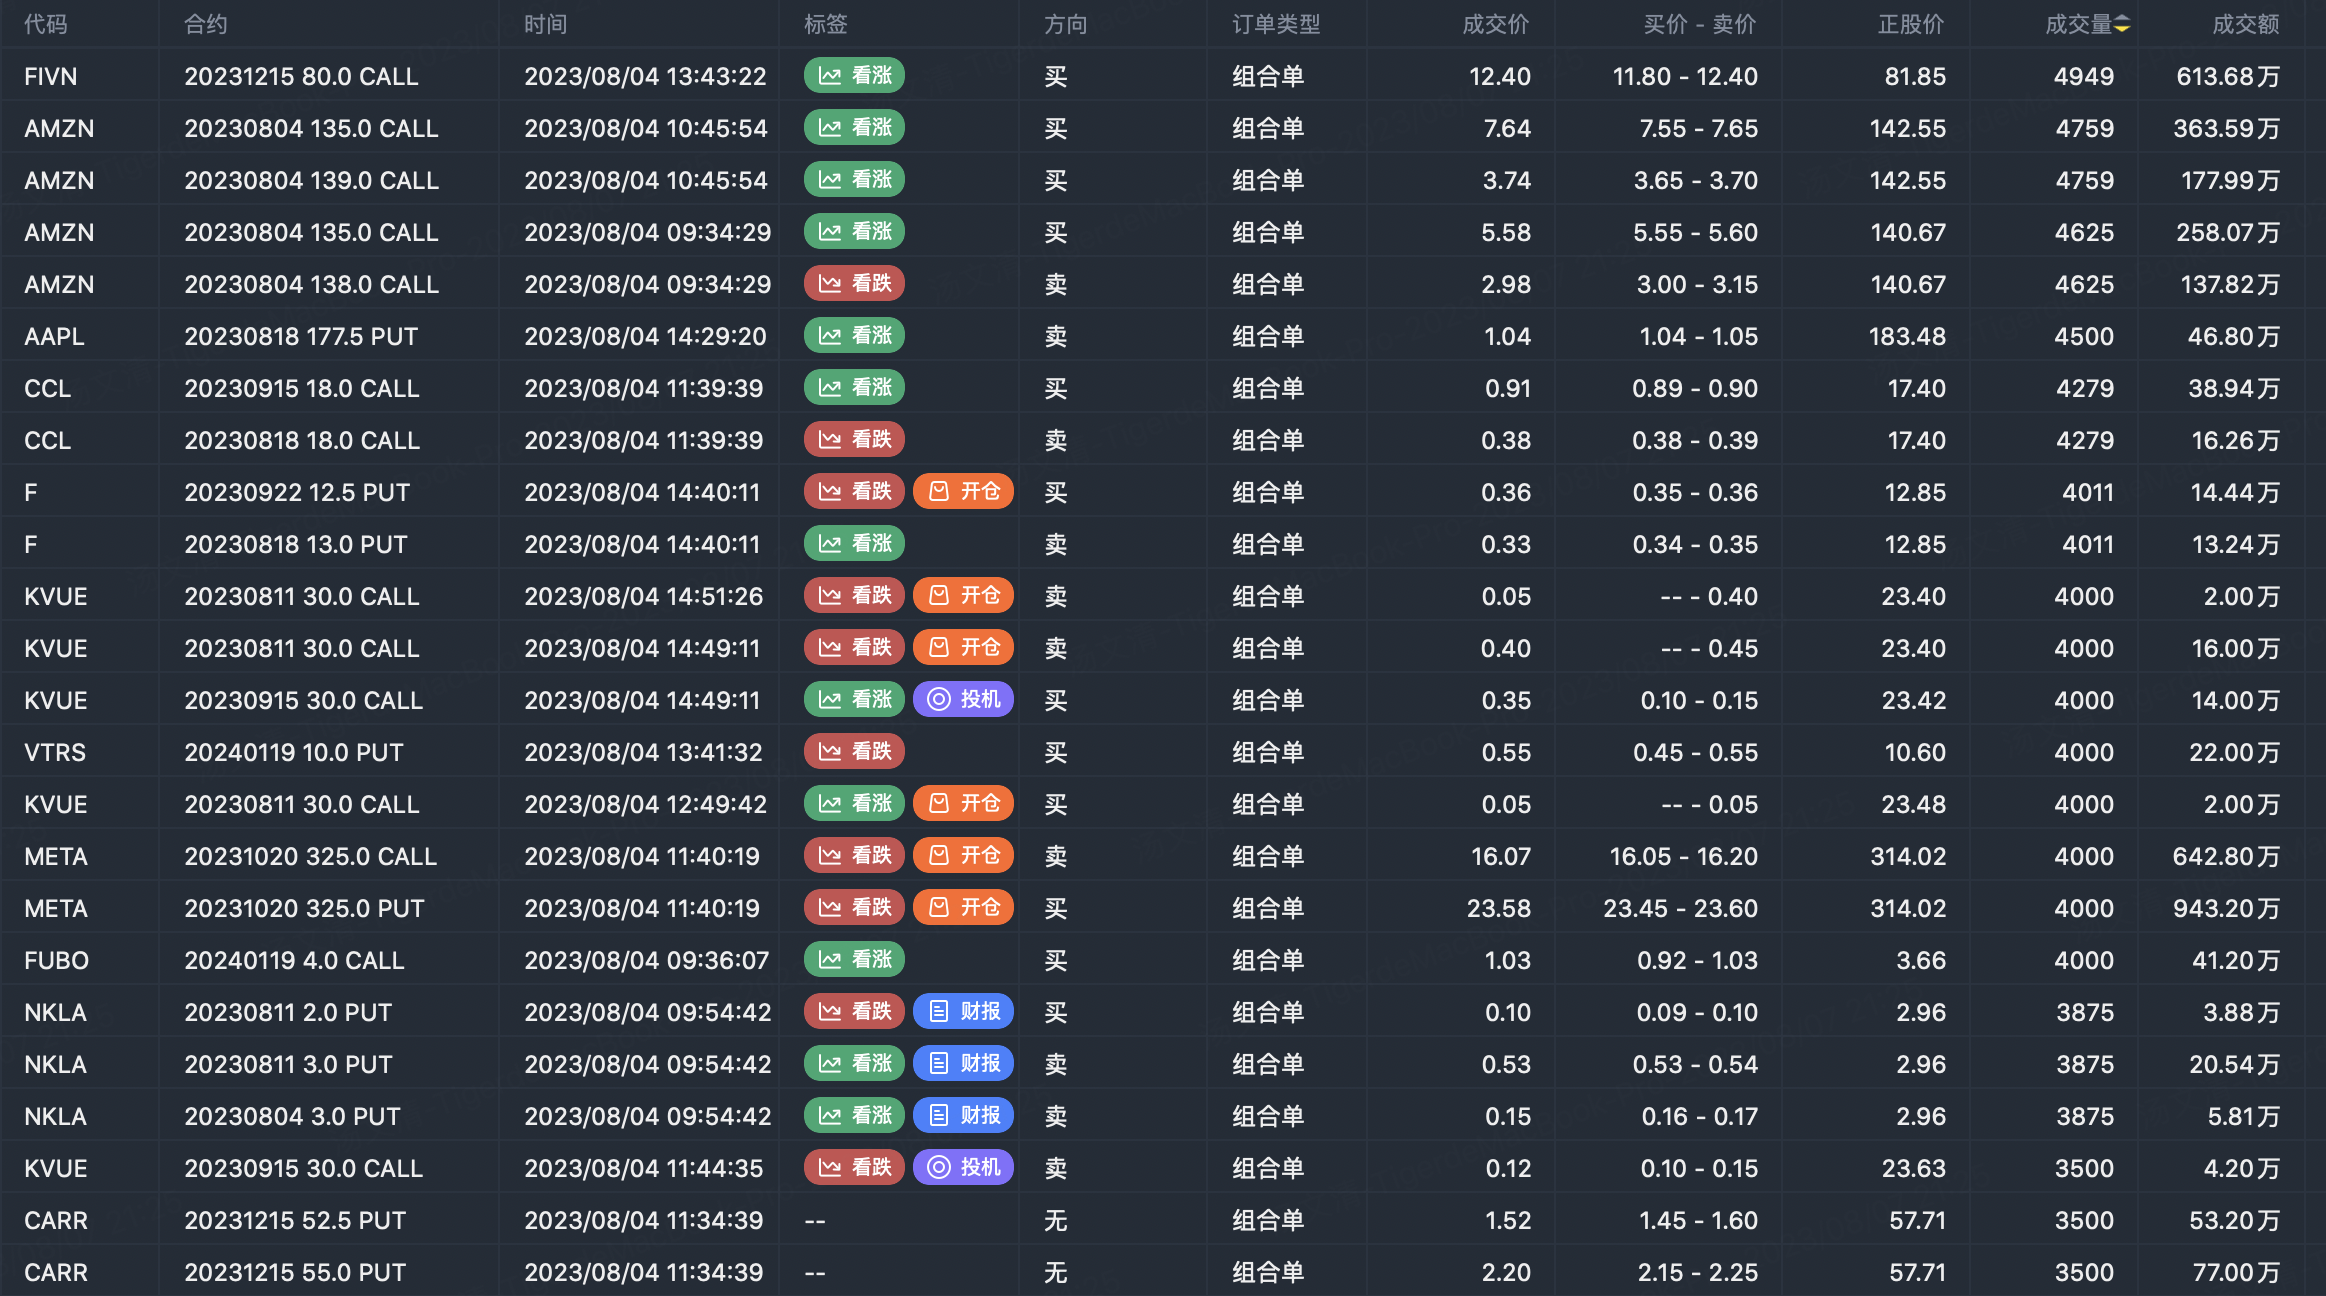Click the 开仓 tag on META 325.0 PUT

coord(963,908)
